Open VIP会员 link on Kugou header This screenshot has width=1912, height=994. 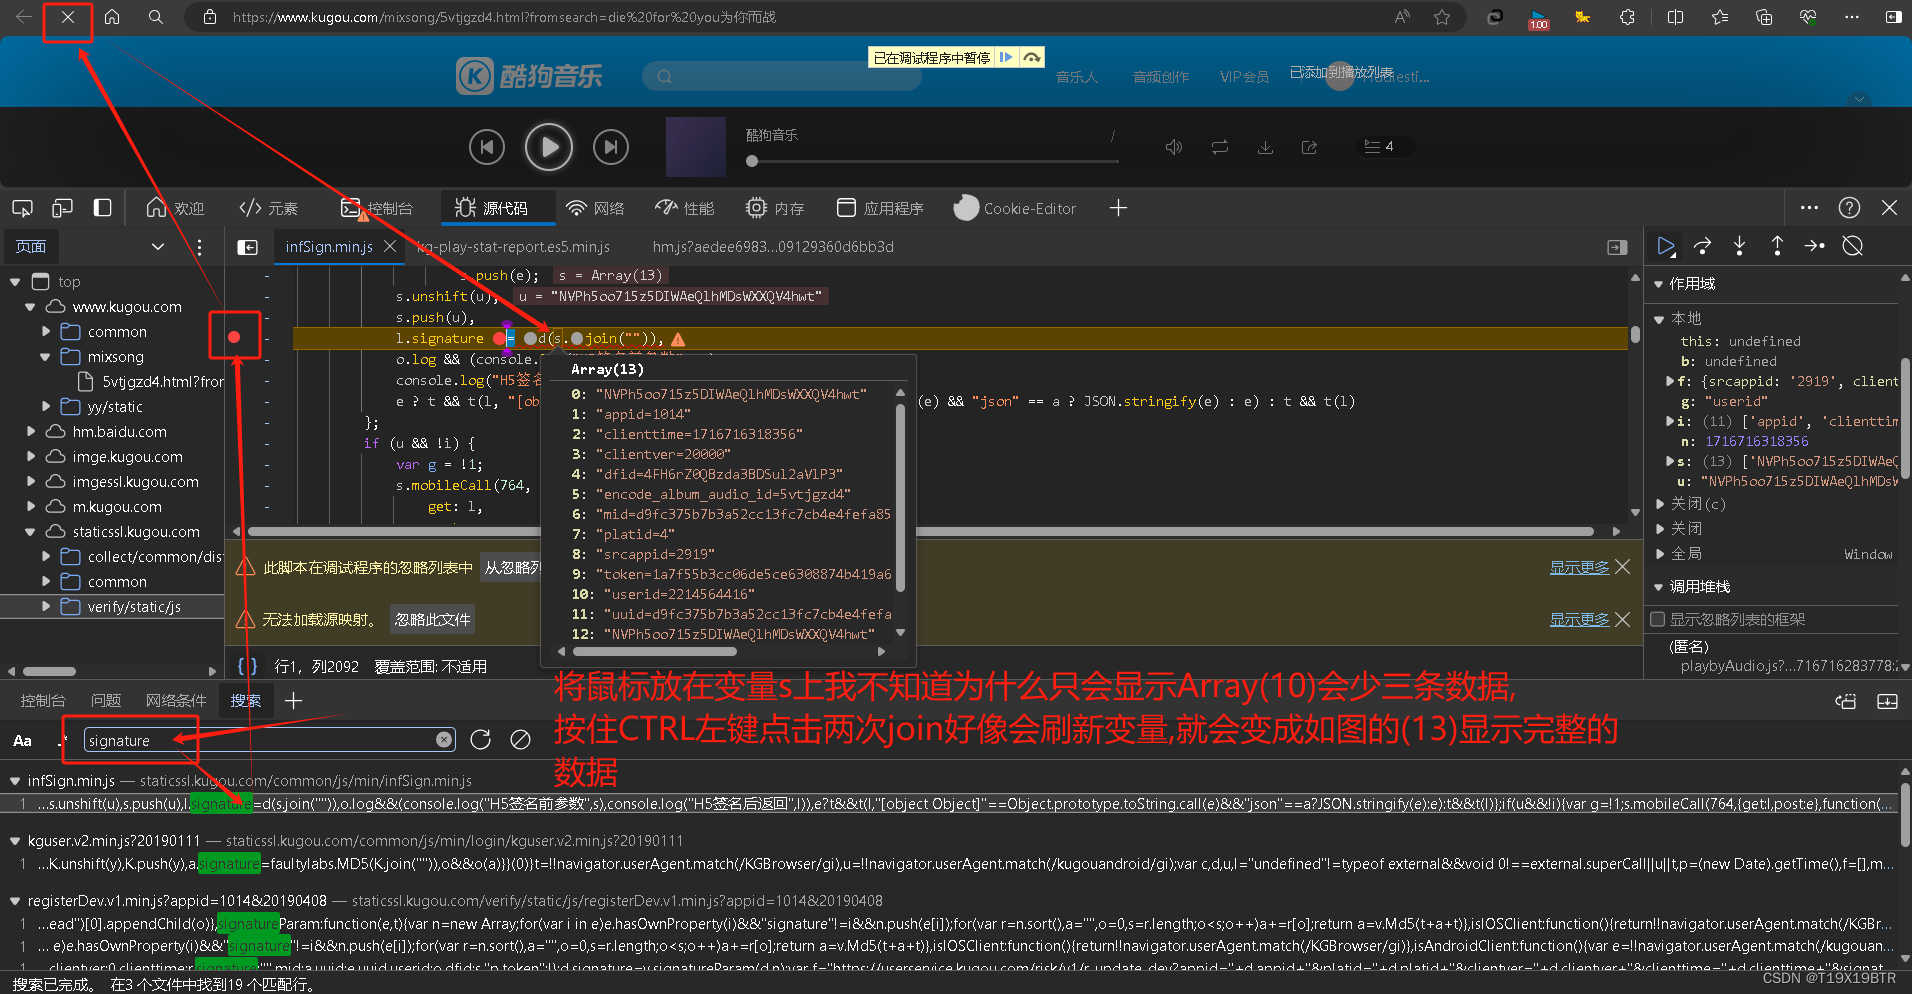click(x=1244, y=77)
